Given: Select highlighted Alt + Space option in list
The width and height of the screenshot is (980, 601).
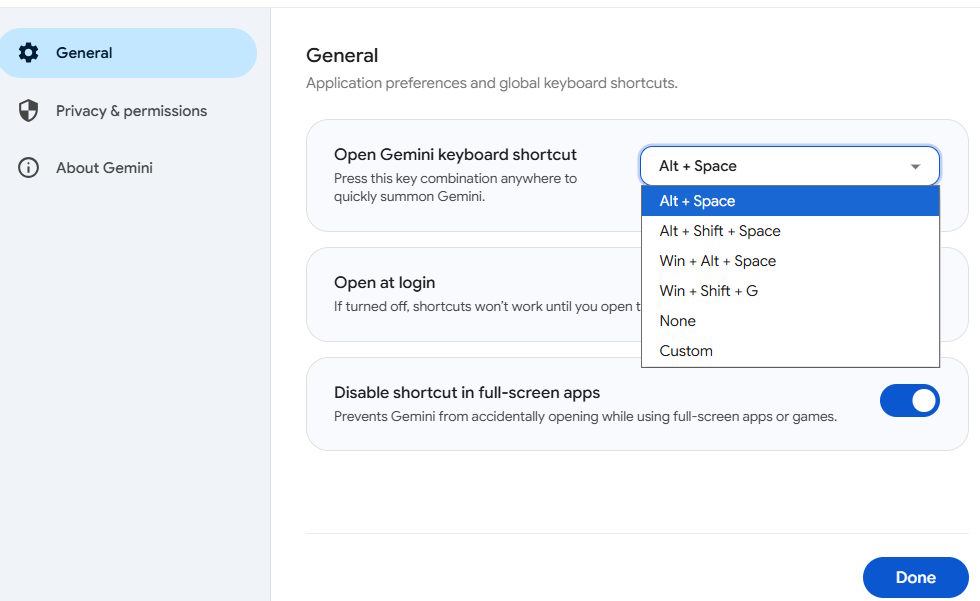Looking at the screenshot, I should pos(790,201).
